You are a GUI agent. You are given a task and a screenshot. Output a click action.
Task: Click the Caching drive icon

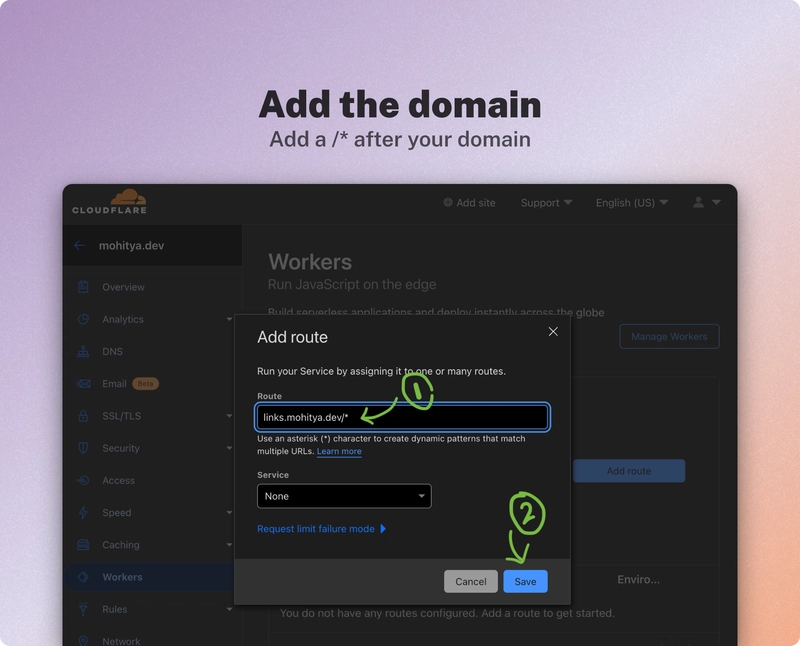(x=83, y=545)
